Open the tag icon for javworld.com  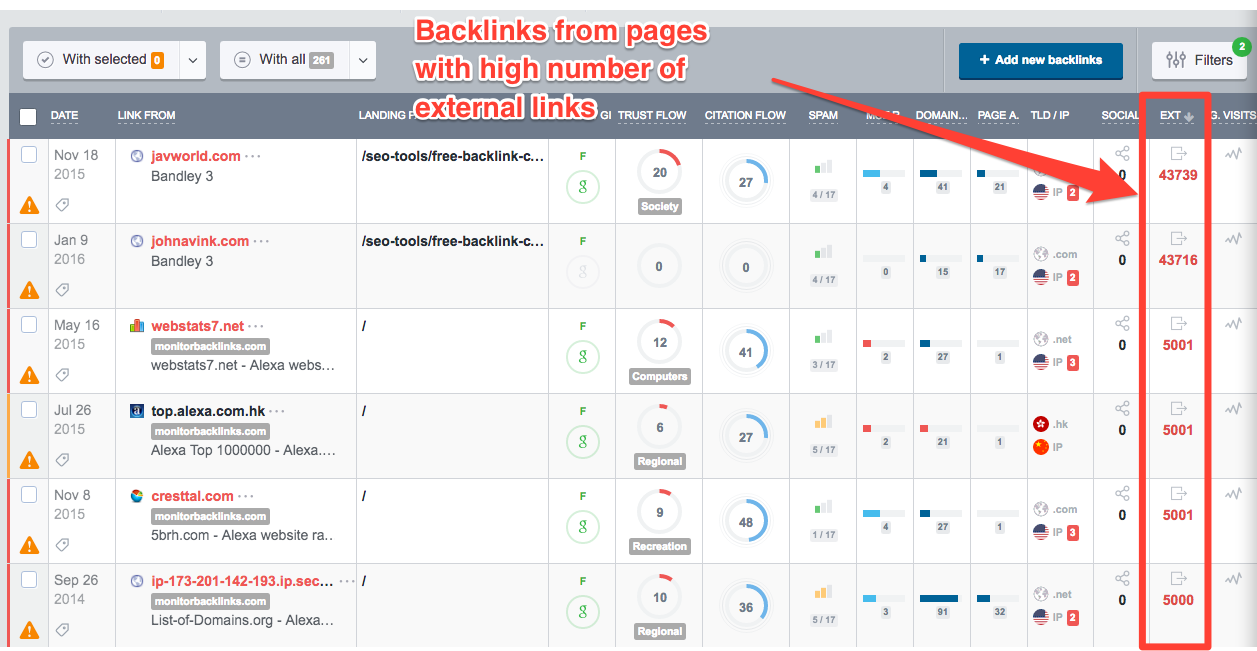click(63, 205)
